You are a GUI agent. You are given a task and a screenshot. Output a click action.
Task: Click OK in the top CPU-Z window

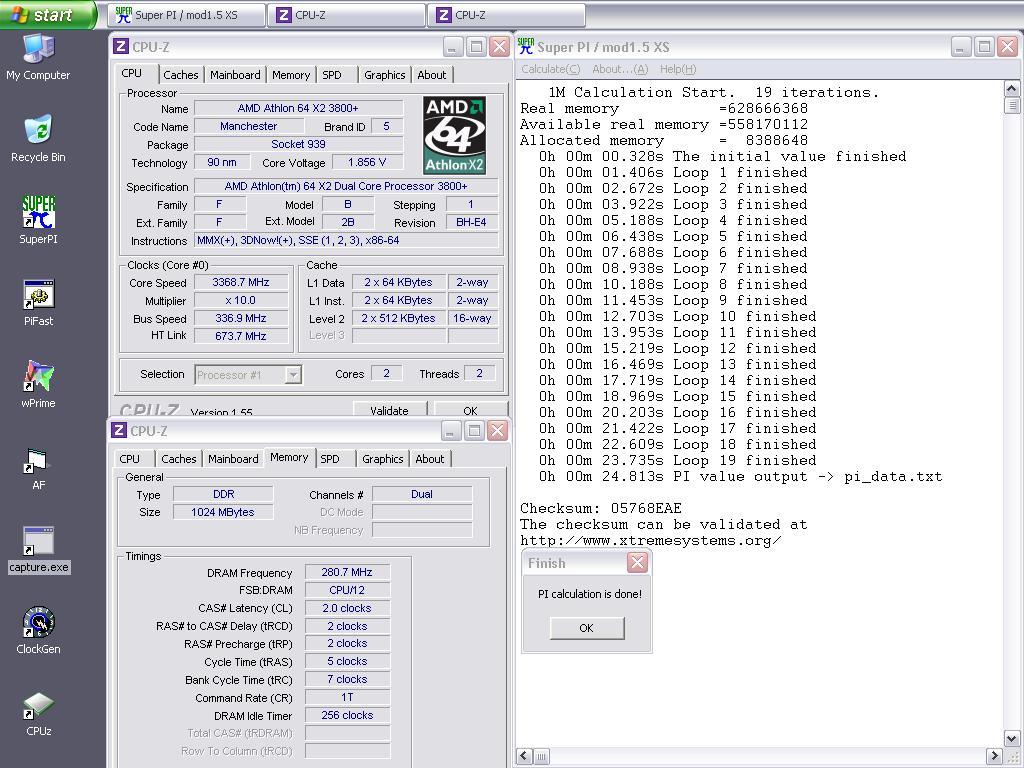click(470, 409)
